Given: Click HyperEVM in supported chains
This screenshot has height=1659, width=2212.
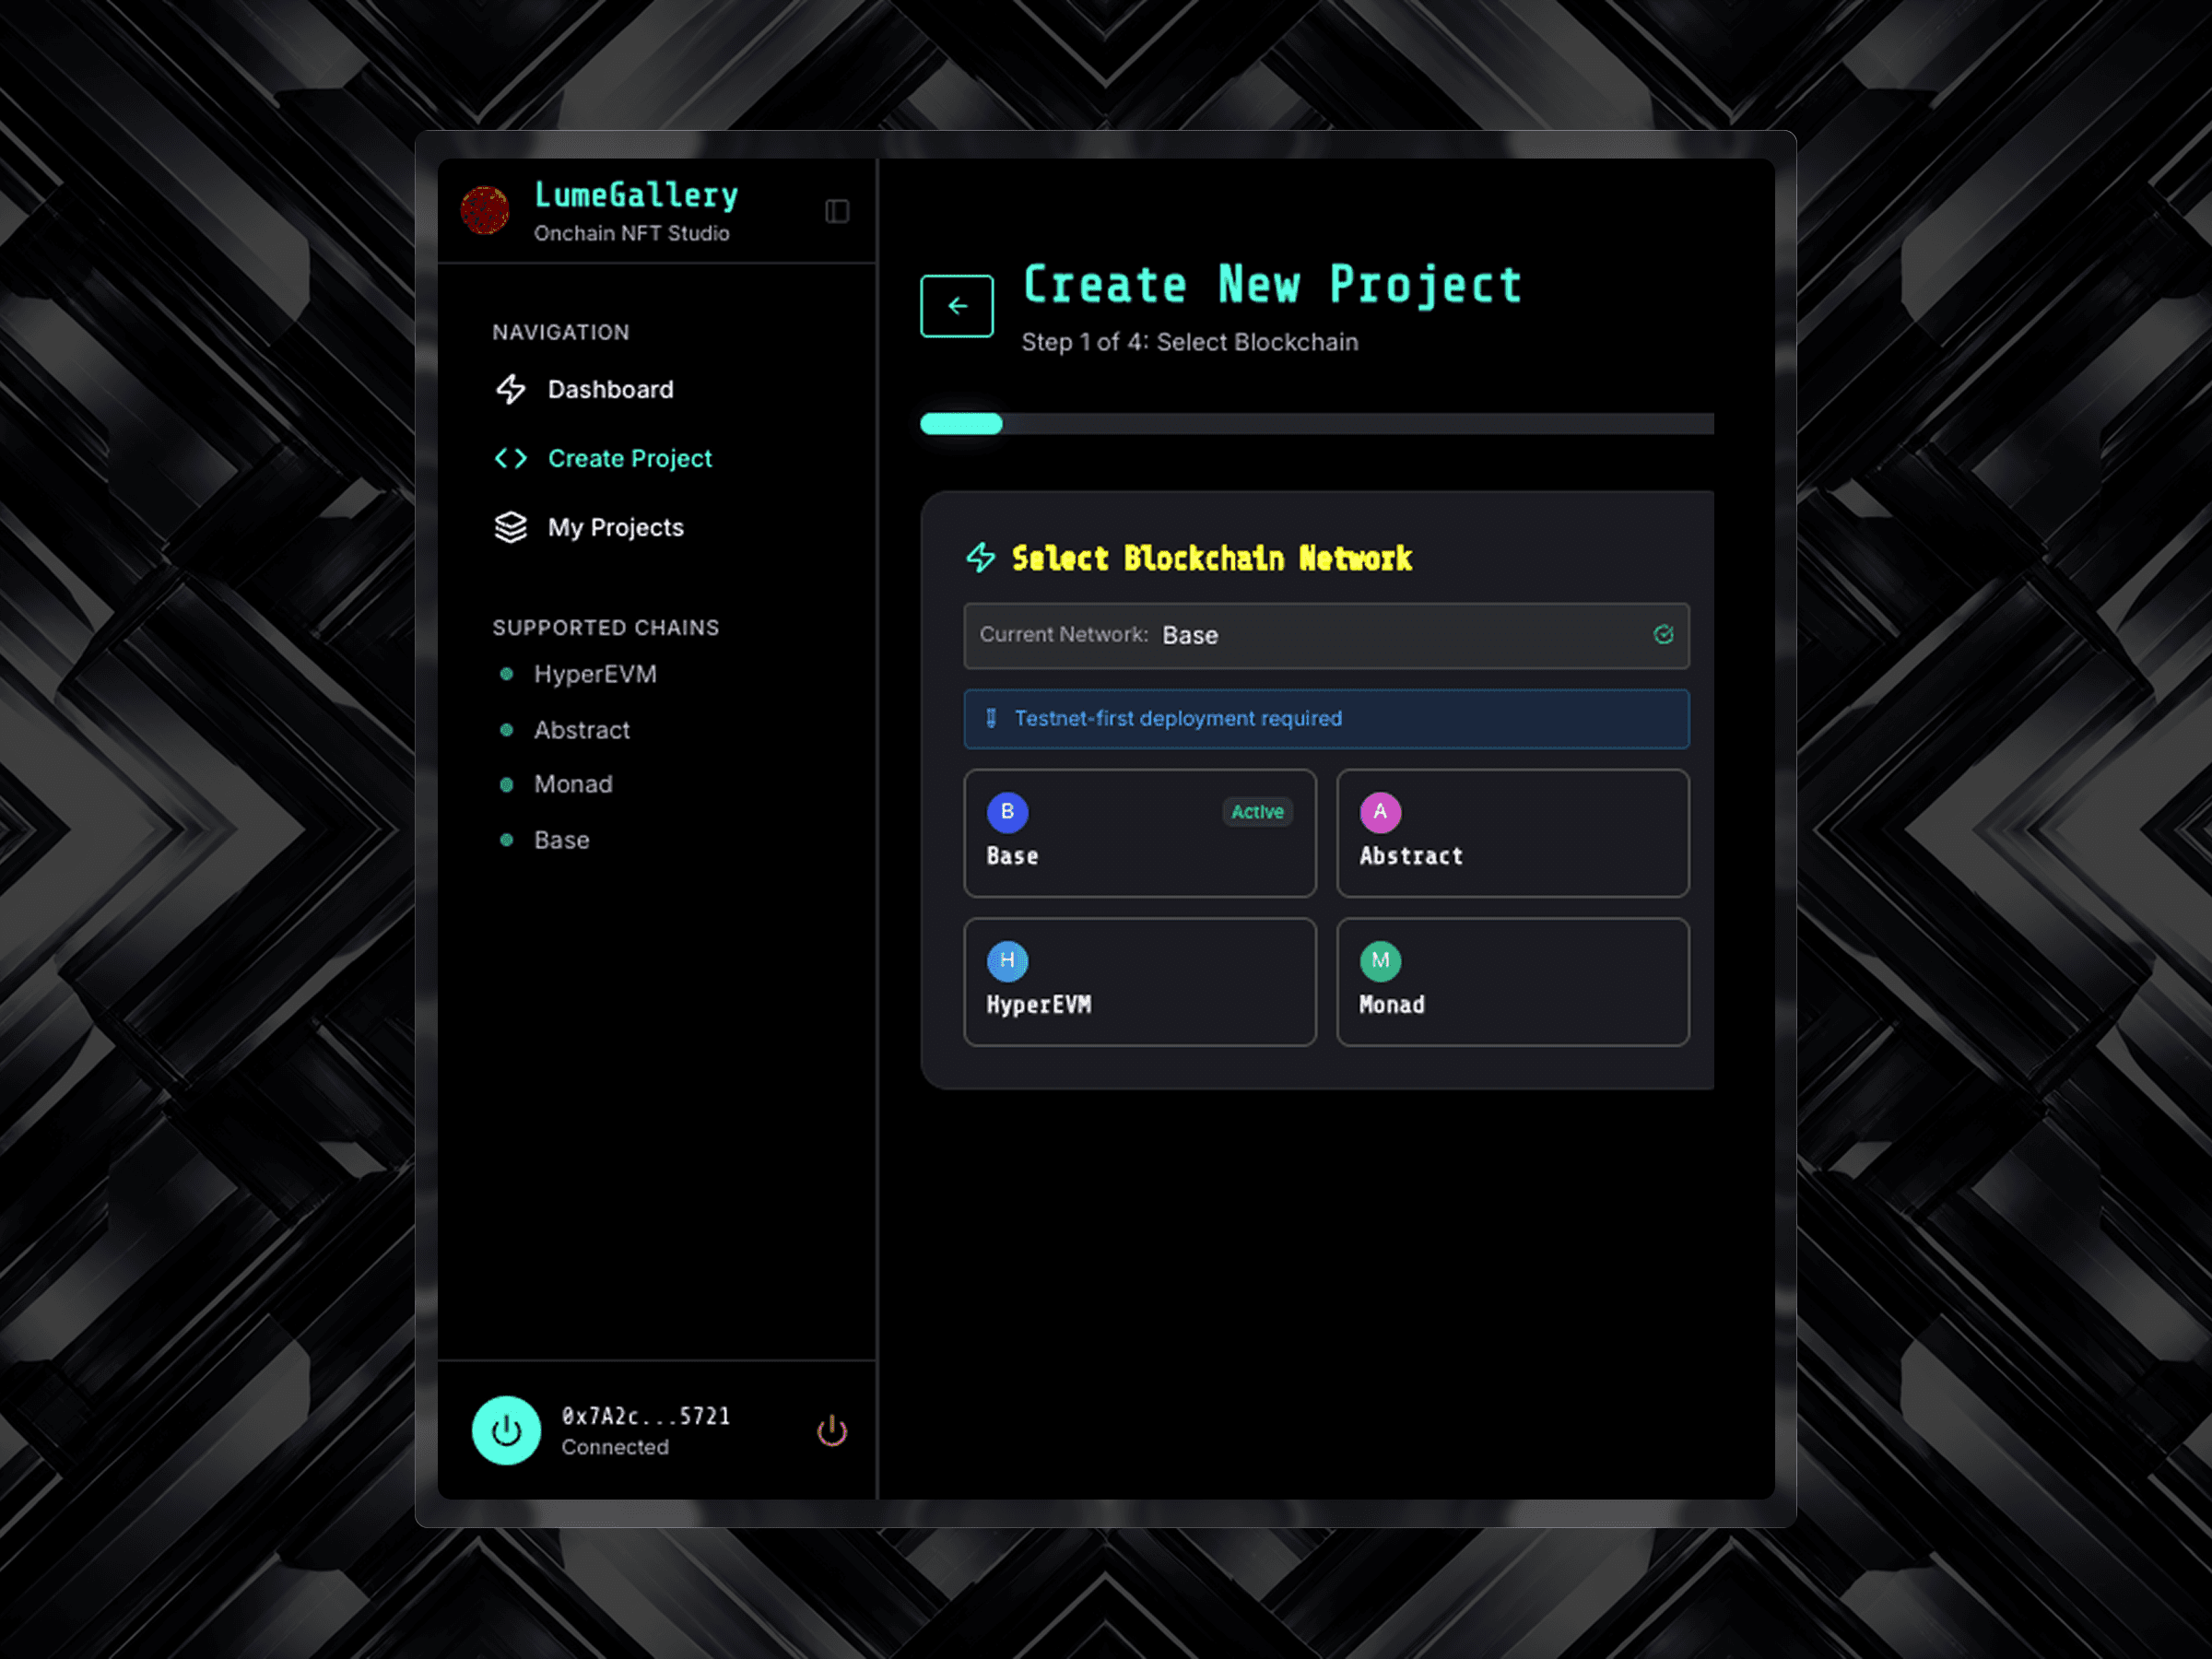Looking at the screenshot, I should [x=595, y=674].
